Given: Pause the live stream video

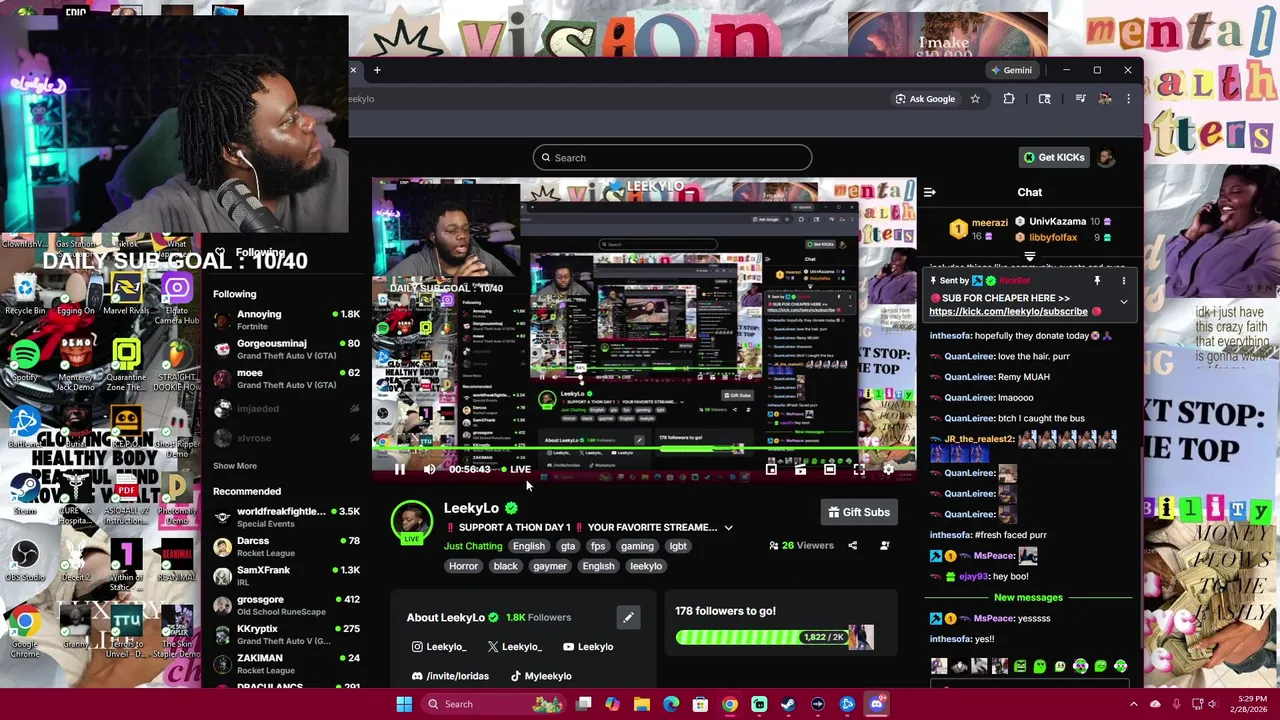Looking at the screenshot, I should [399, 469].
